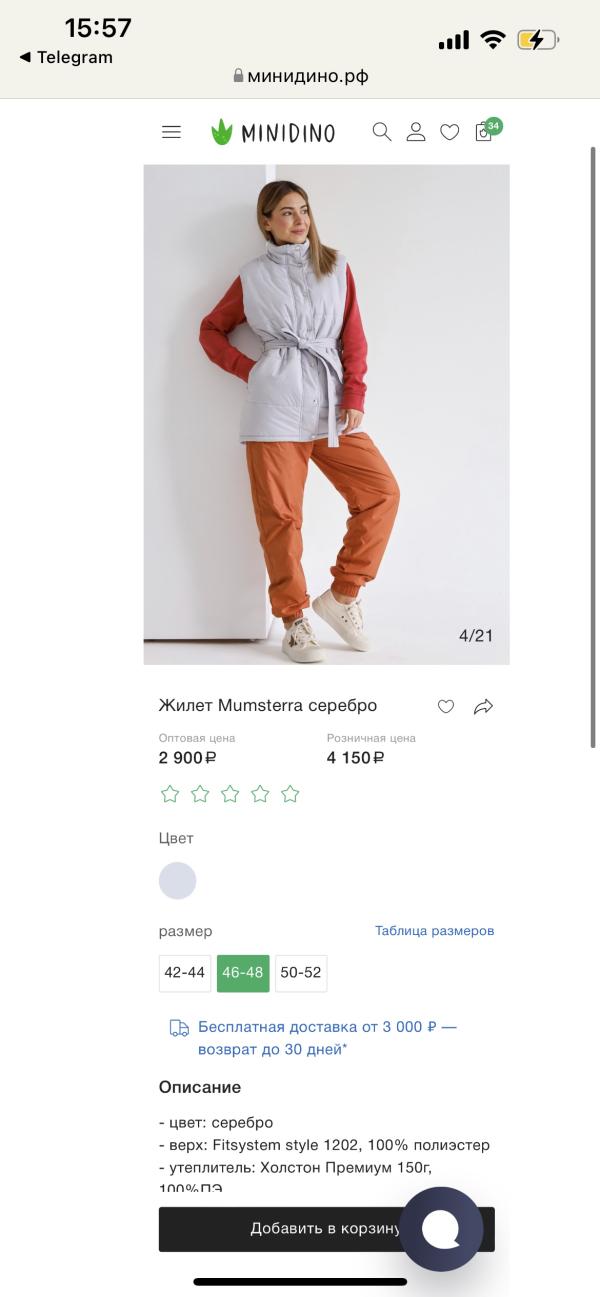The width and height of the screenshot is (600, 1297).
Task: Tap the минидино.рф address bar
Action: click(300, 75)
